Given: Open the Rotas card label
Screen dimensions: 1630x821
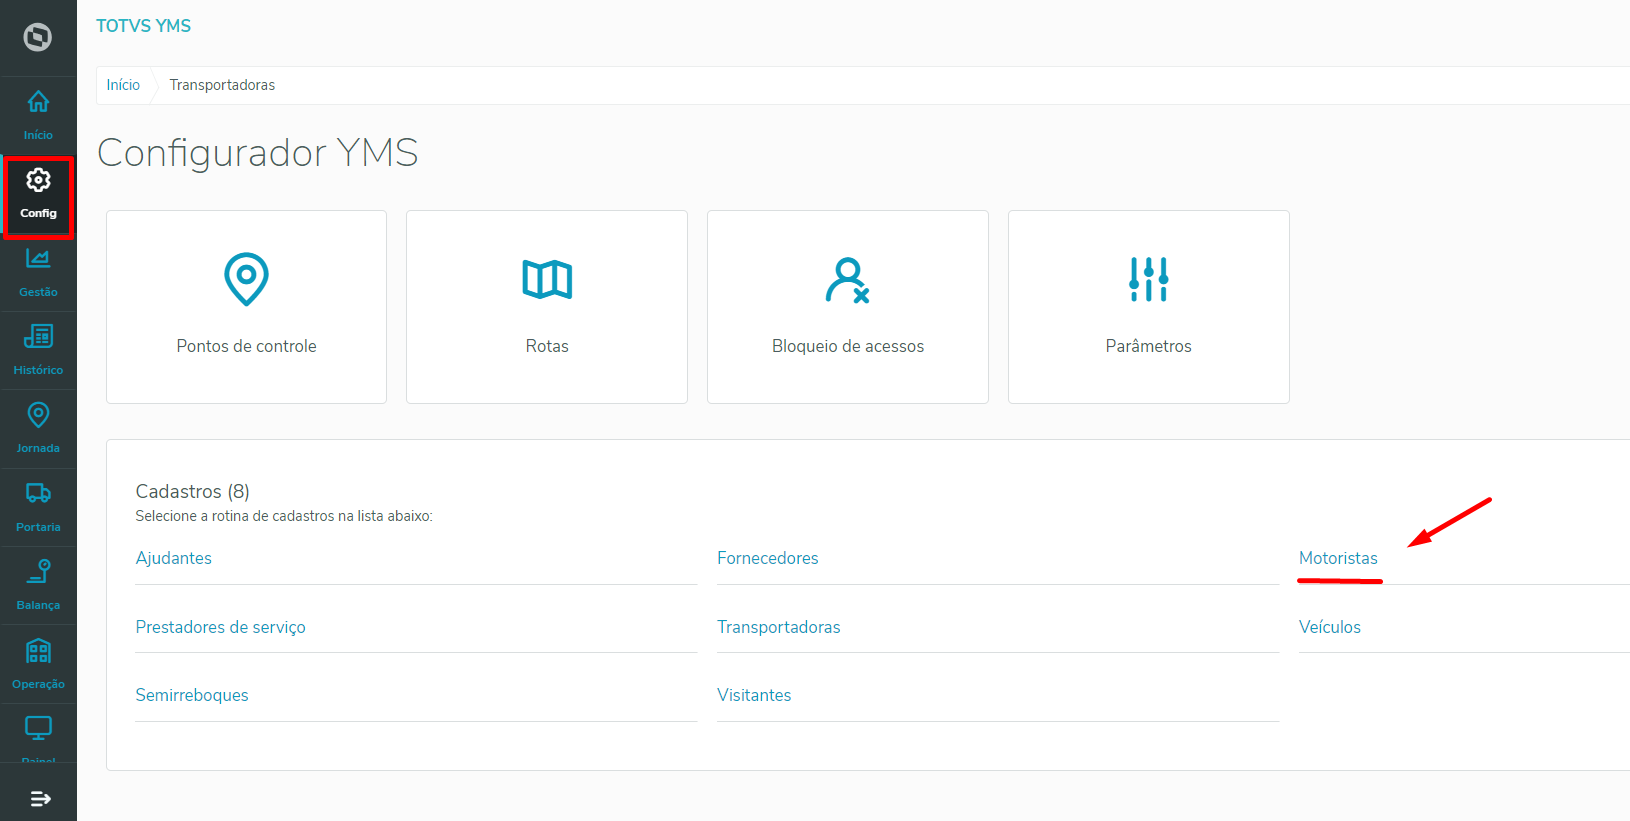Looking at the screenshot, I should (547, 346).
